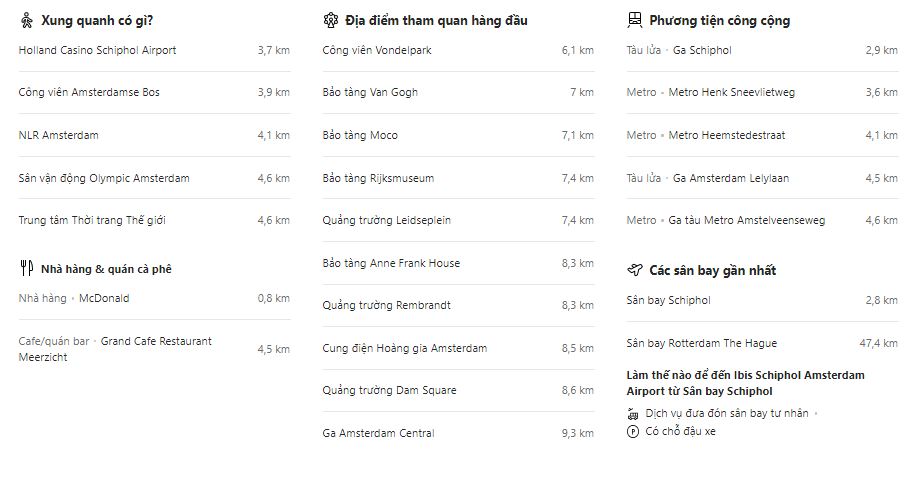Click Bảo tàng Anne Frank House

[x=391, y=263]
